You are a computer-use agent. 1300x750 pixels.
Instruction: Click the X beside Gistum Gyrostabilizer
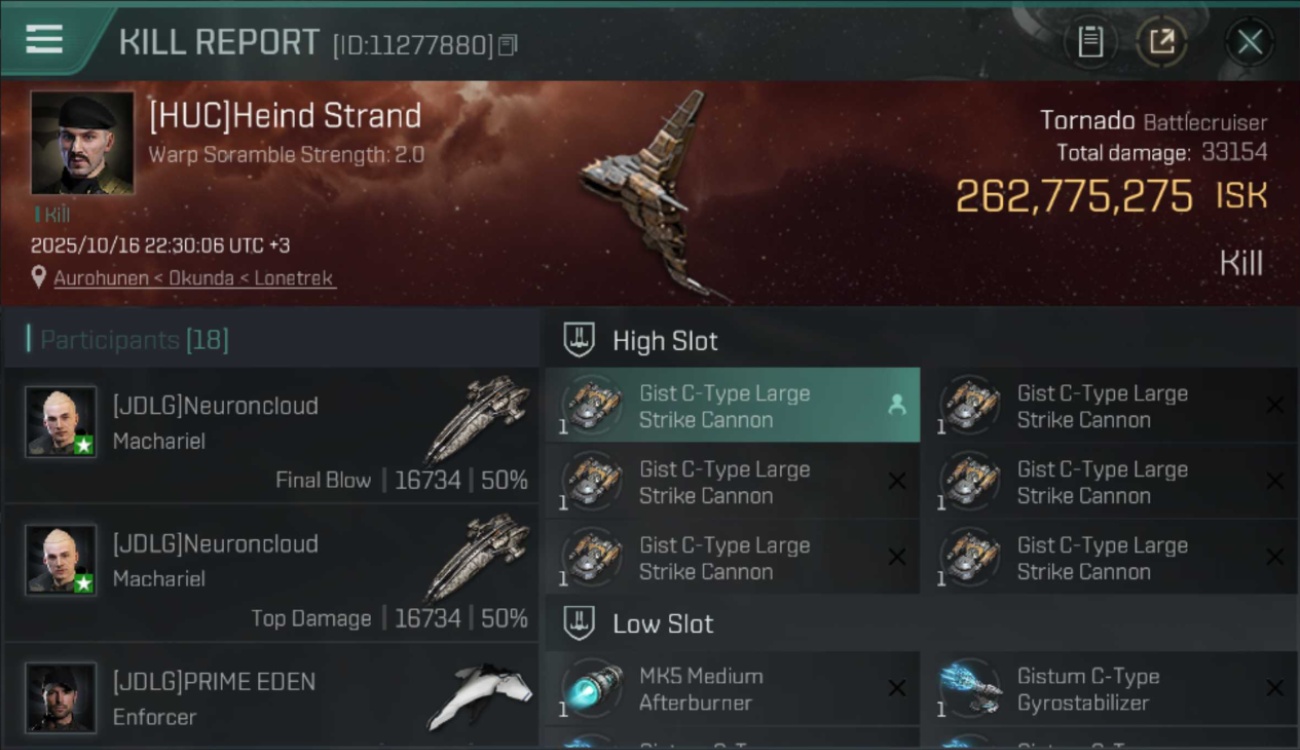1275,688
